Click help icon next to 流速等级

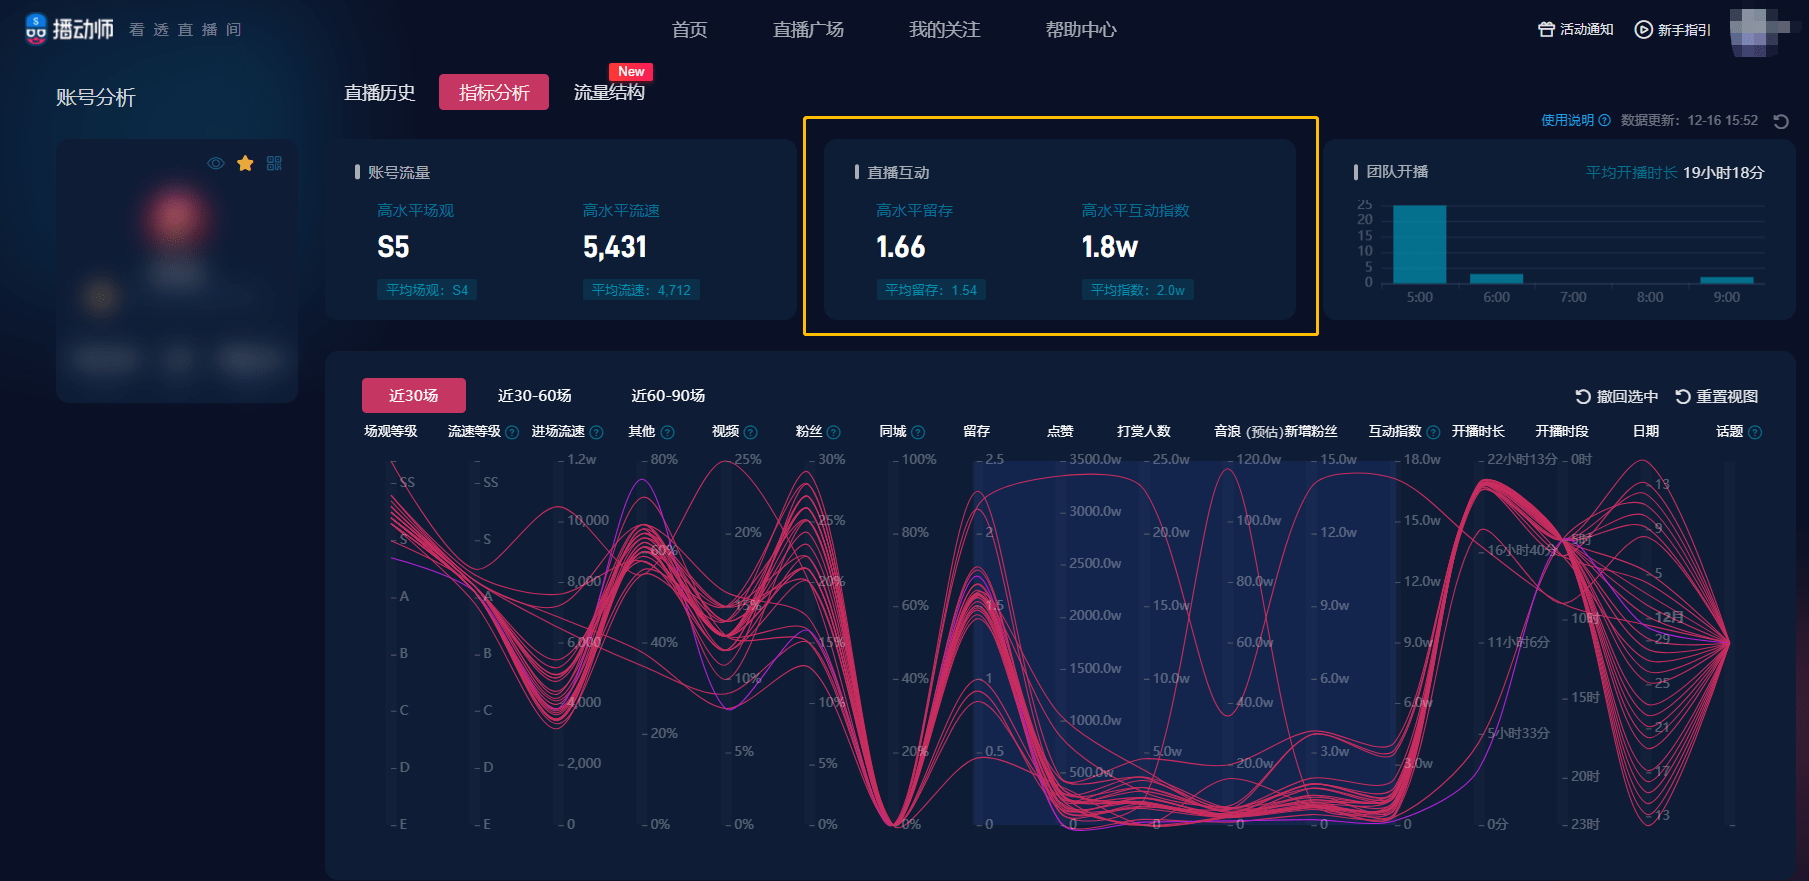click(x=512, y=432)
